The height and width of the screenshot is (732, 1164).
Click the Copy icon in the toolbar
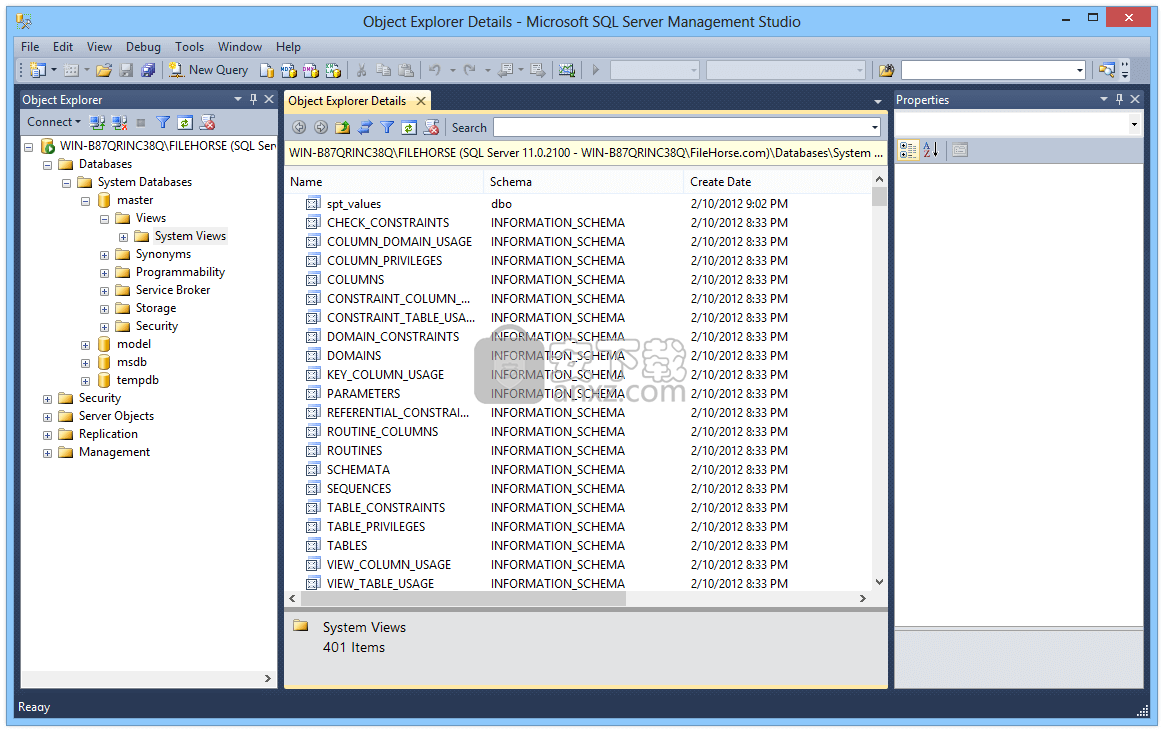tap(384, 70)
